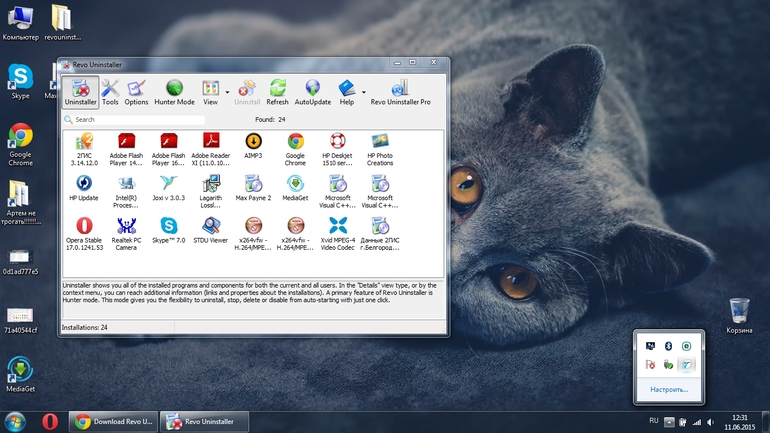Switch RU language indicator
The width and height of the screenshot is (770, 433).
click(x=654, y=421)
